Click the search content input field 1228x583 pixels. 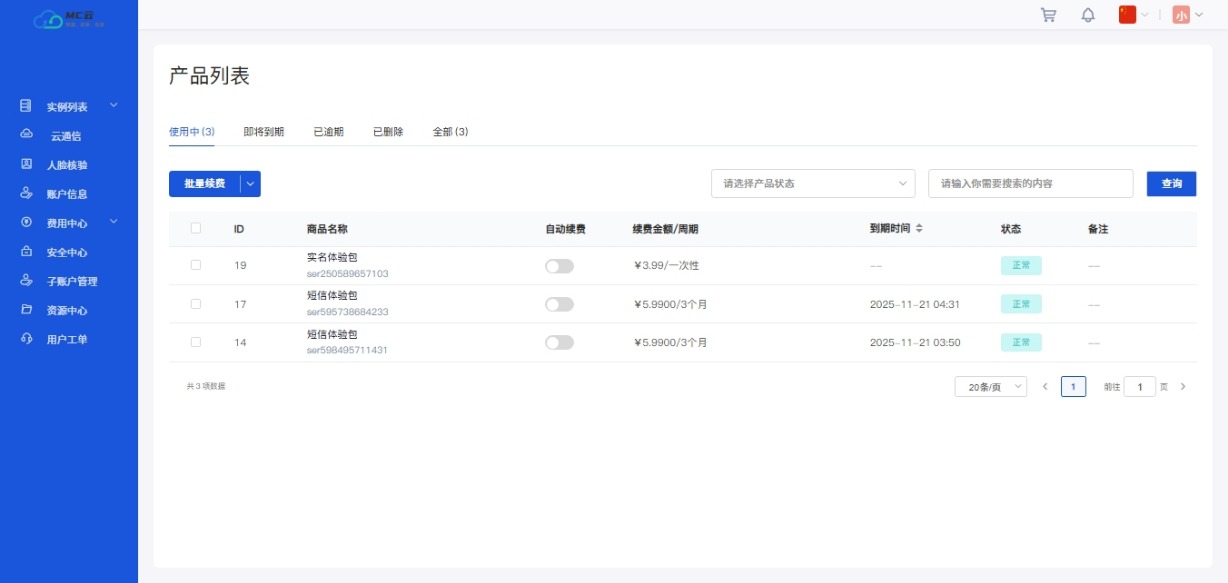pos(1030,184)
